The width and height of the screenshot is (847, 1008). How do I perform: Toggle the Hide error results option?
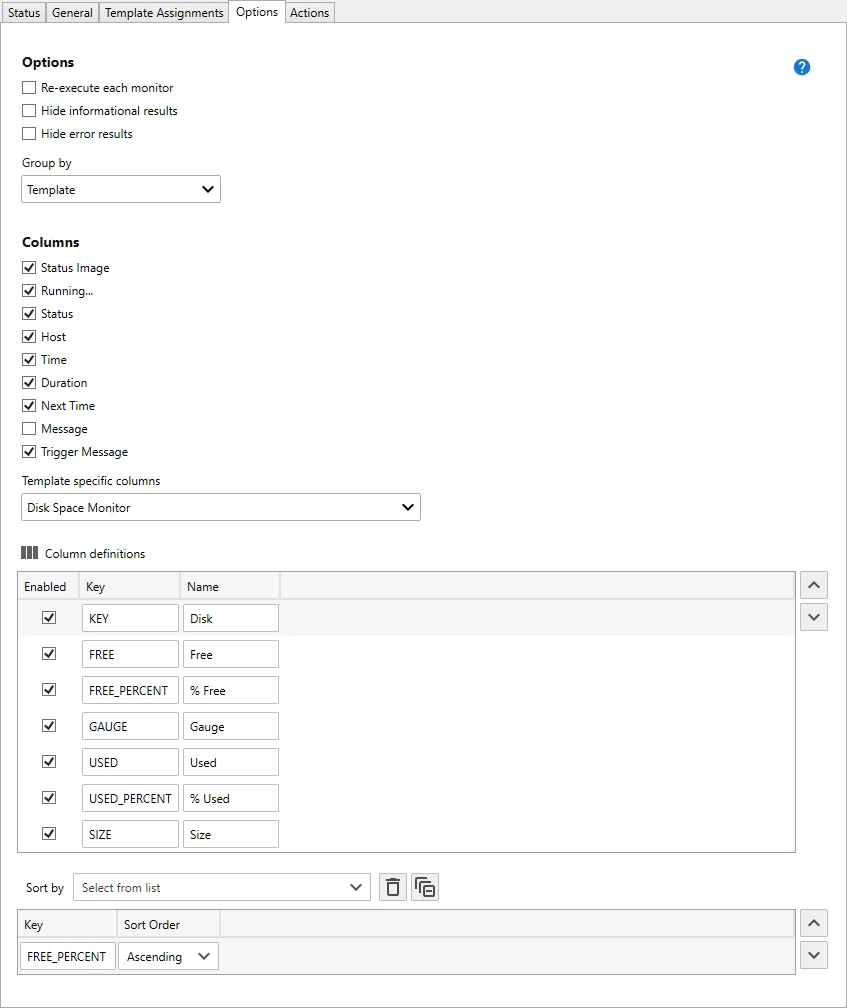coord(29,134)
